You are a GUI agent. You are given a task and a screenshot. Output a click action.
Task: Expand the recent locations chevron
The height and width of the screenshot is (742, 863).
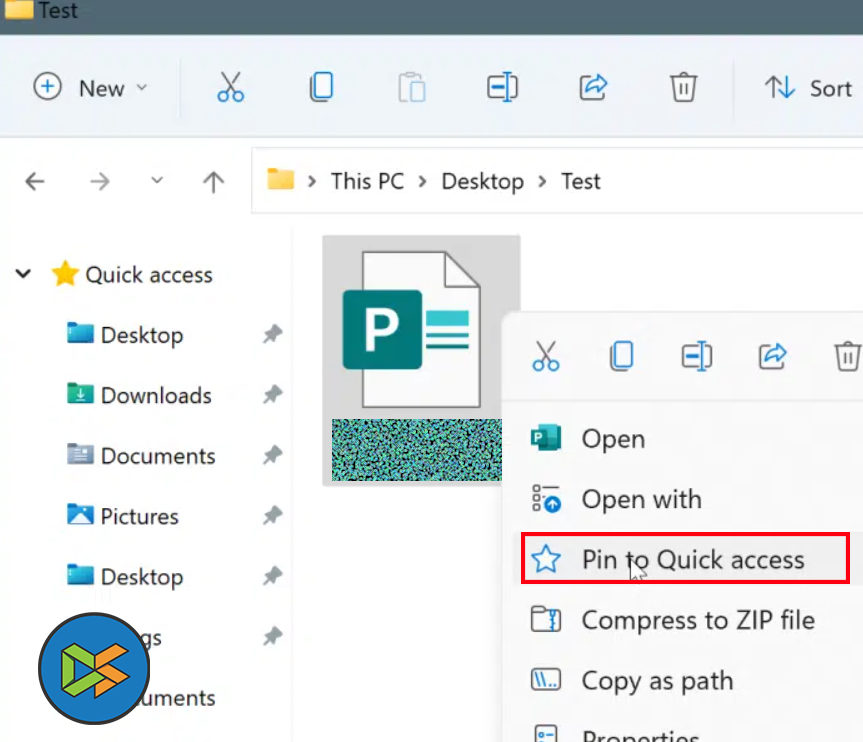click(x=157, y=181)
